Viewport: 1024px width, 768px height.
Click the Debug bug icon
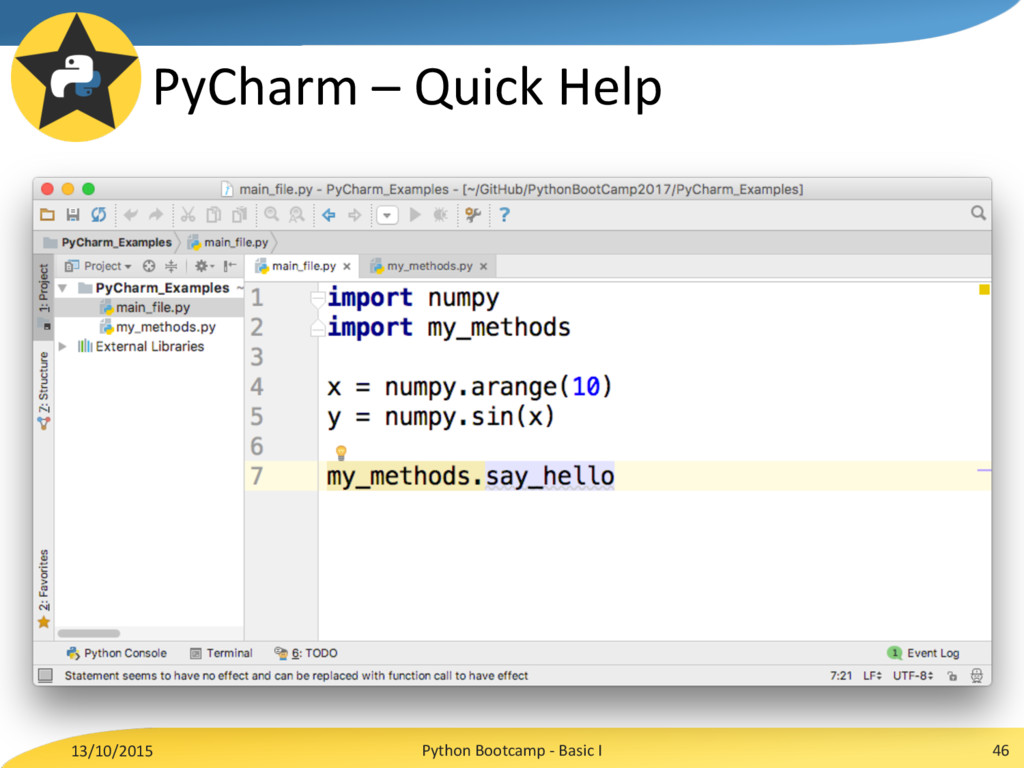(441, 214)
